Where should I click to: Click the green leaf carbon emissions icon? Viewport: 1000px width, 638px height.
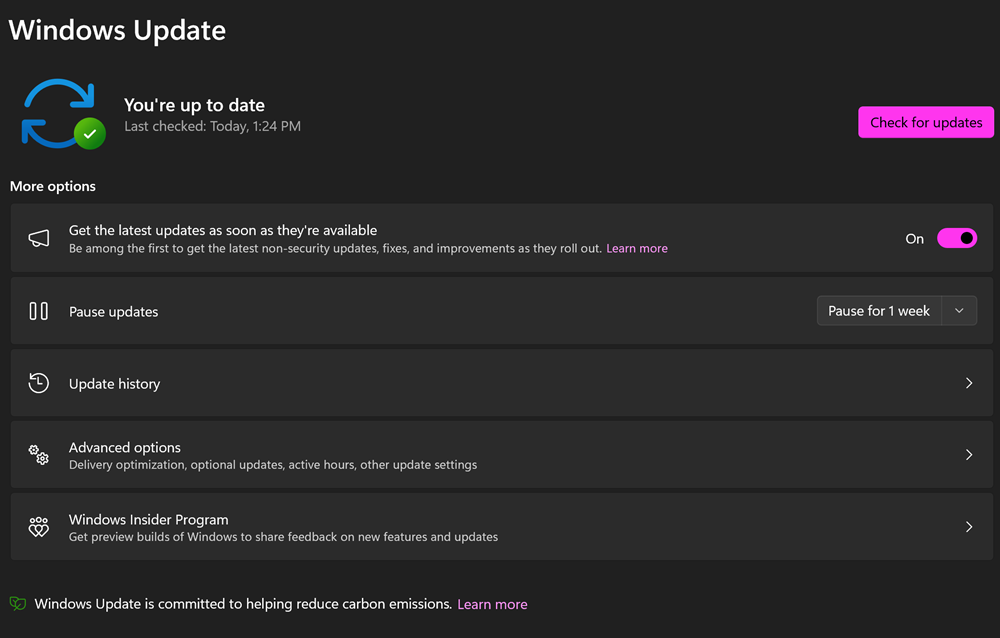pos(18,604)
